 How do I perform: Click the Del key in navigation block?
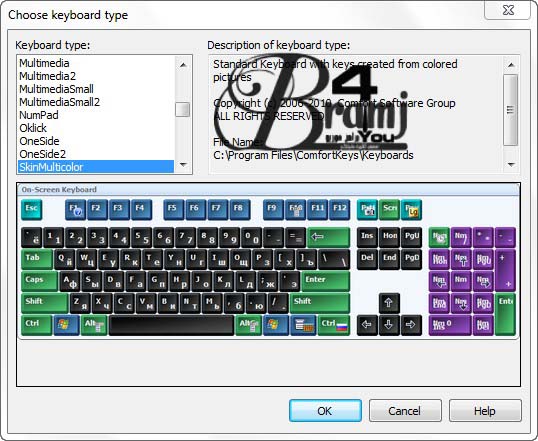[367, 259]
